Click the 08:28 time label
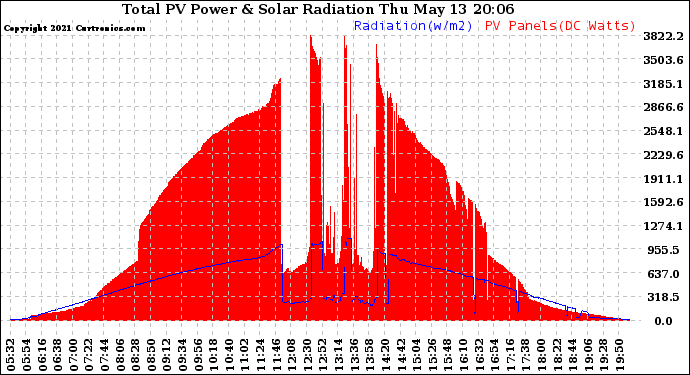The height and width of the screenshot is (375, 690). [x=136, y=355]
